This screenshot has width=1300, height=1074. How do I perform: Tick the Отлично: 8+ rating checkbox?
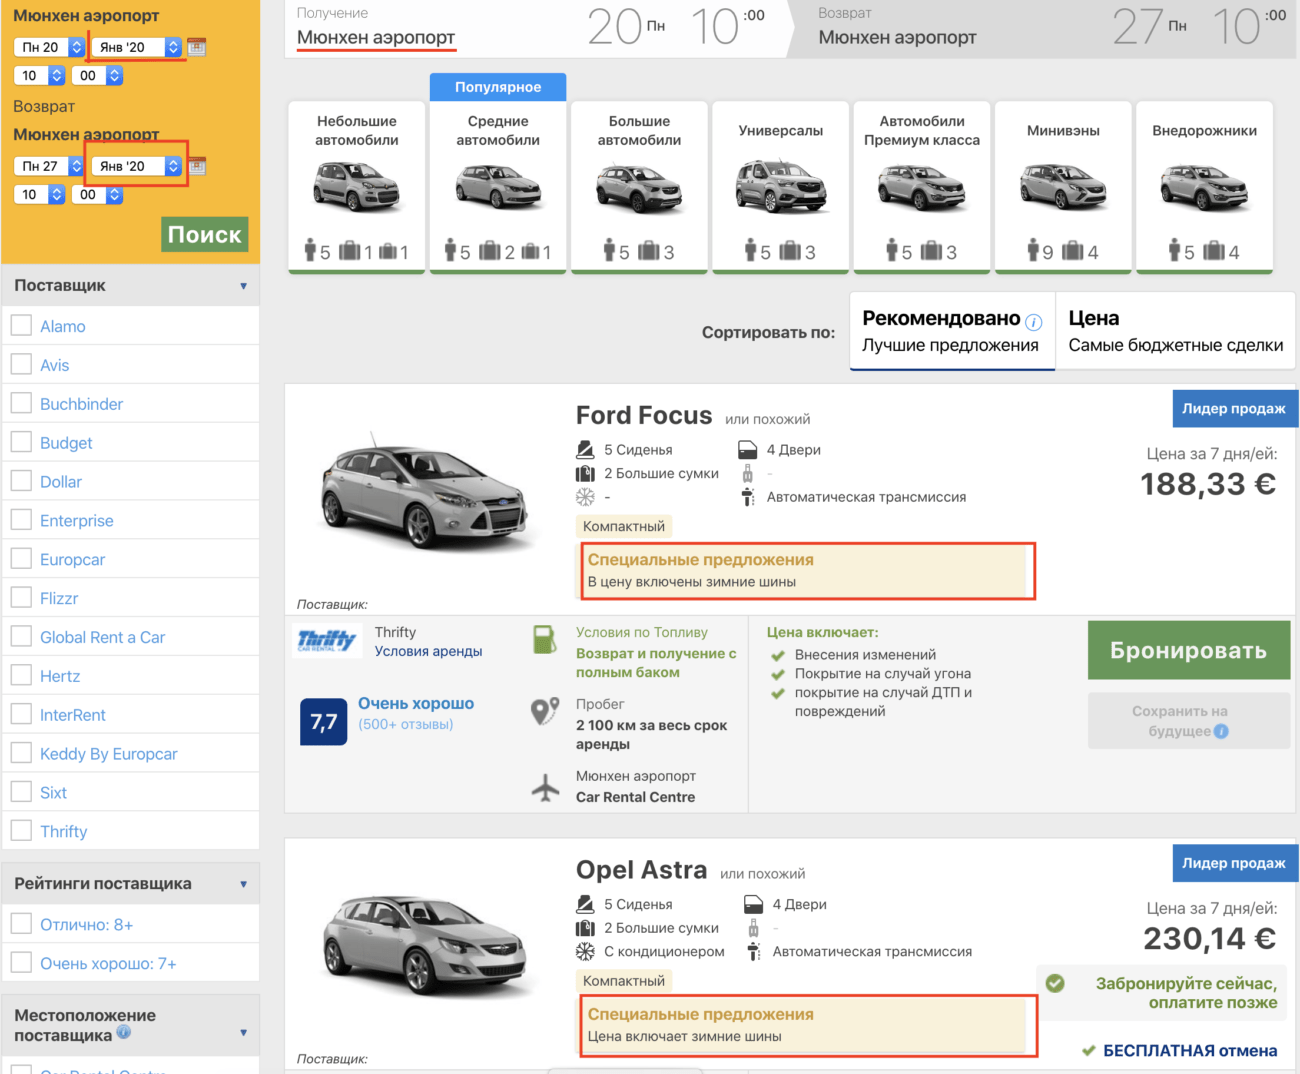pos(21,924)
